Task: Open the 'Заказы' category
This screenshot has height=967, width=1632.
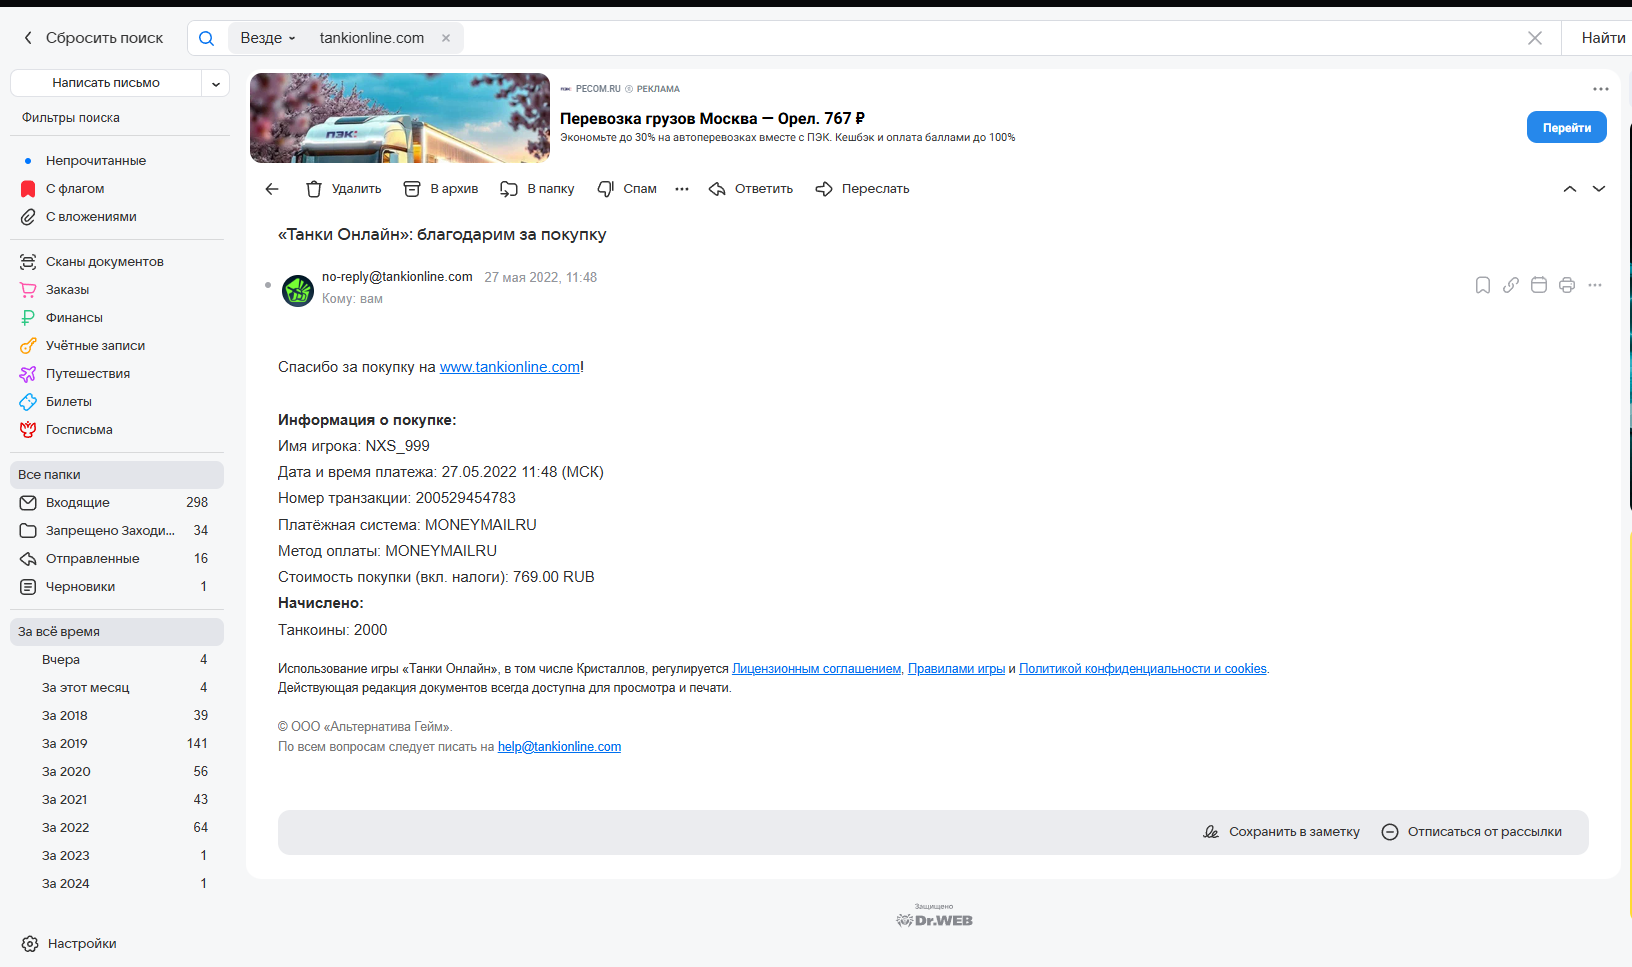Action: point(67,290)
